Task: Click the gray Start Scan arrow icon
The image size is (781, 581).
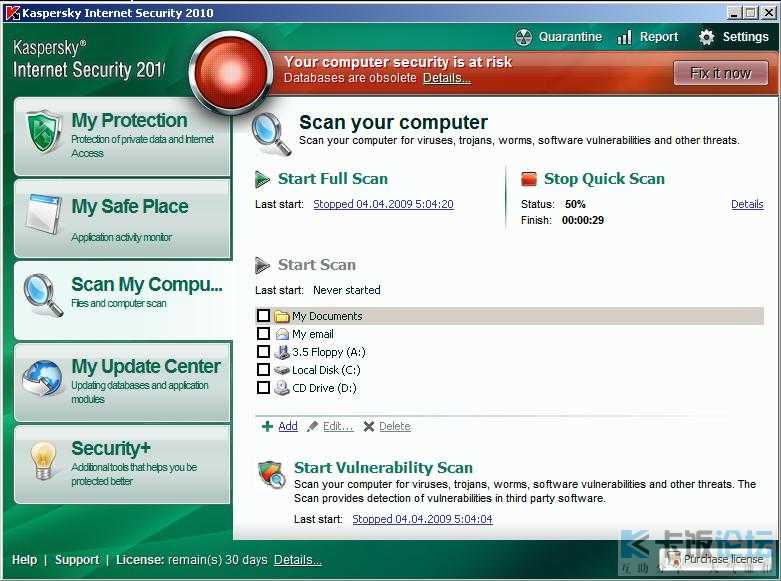Action: (262, 266)
